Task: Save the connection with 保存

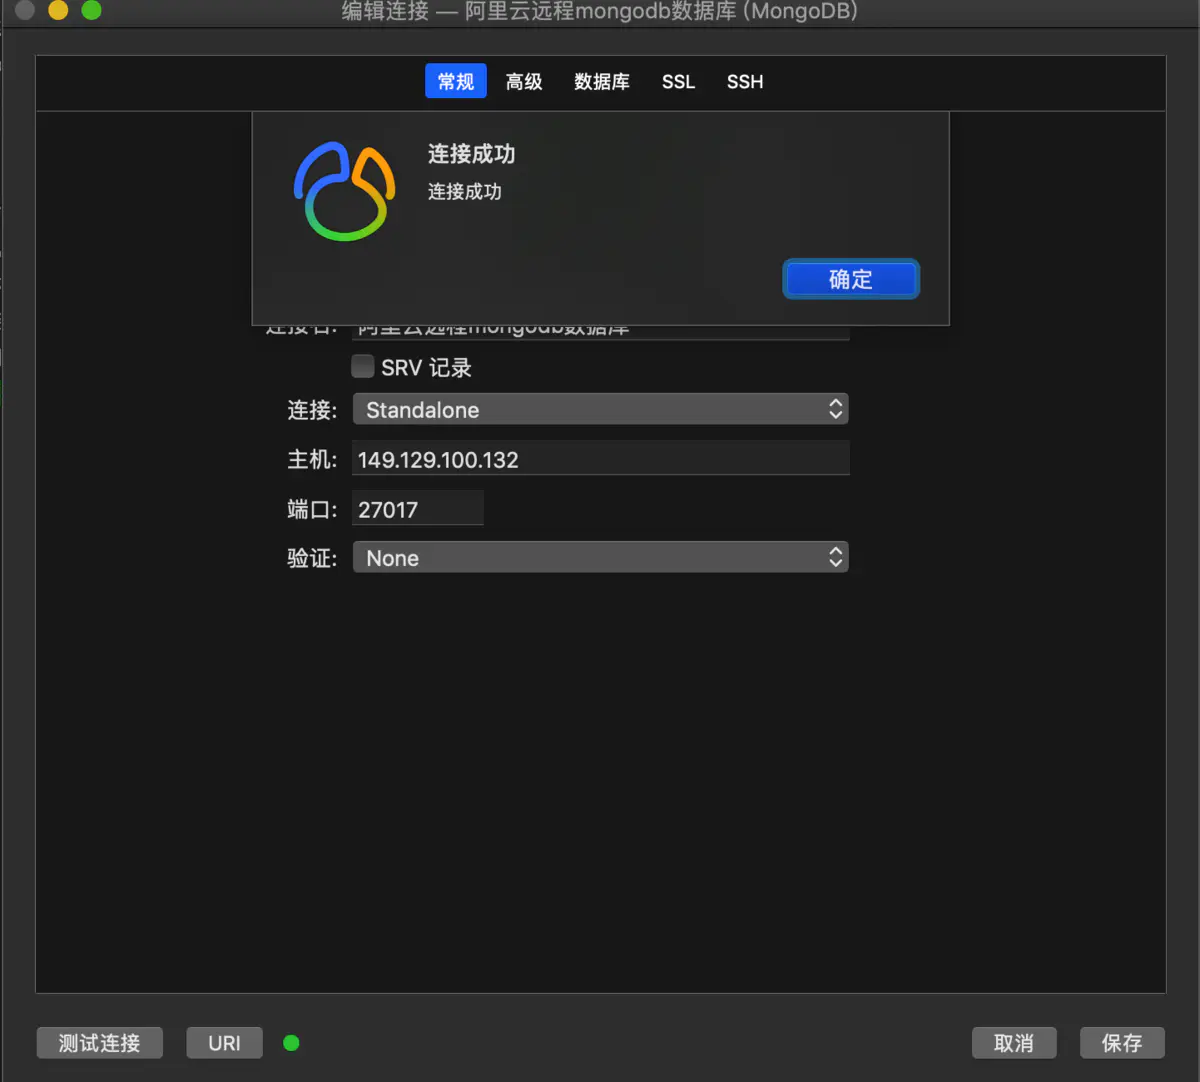Action: (x=1122, y=1043)
